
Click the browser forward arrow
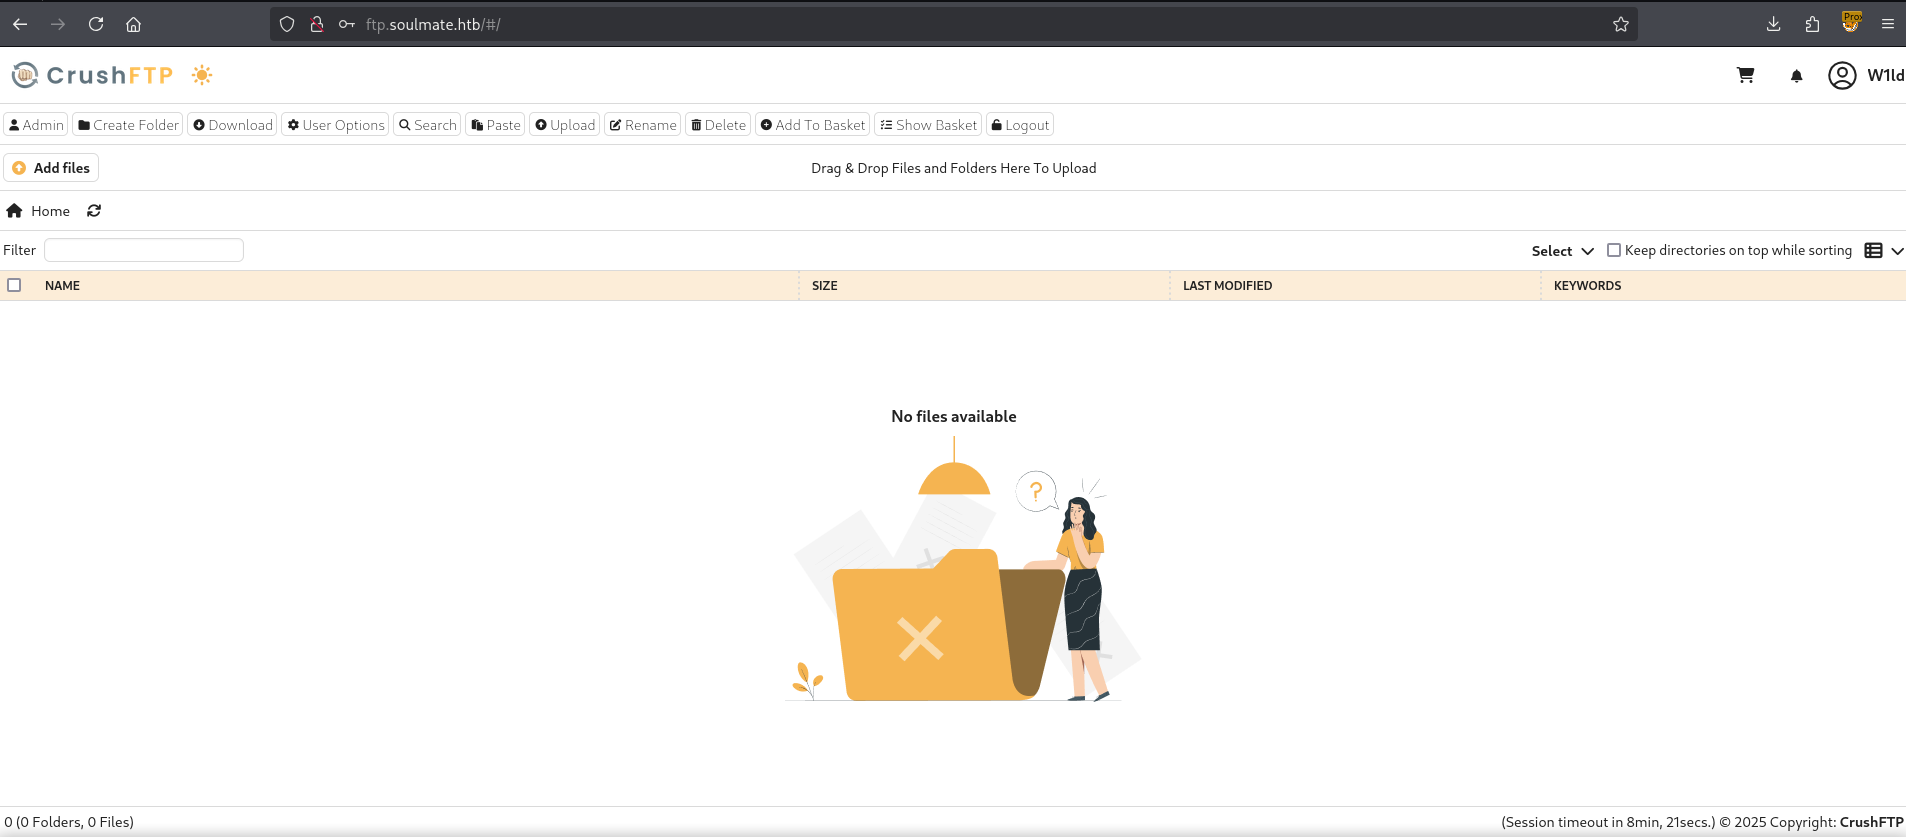click(58, 24)
